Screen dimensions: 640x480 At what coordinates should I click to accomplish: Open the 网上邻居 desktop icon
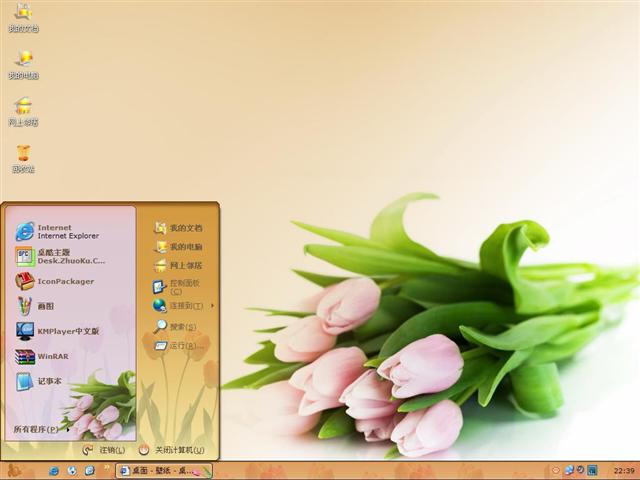tap(24, 111)
